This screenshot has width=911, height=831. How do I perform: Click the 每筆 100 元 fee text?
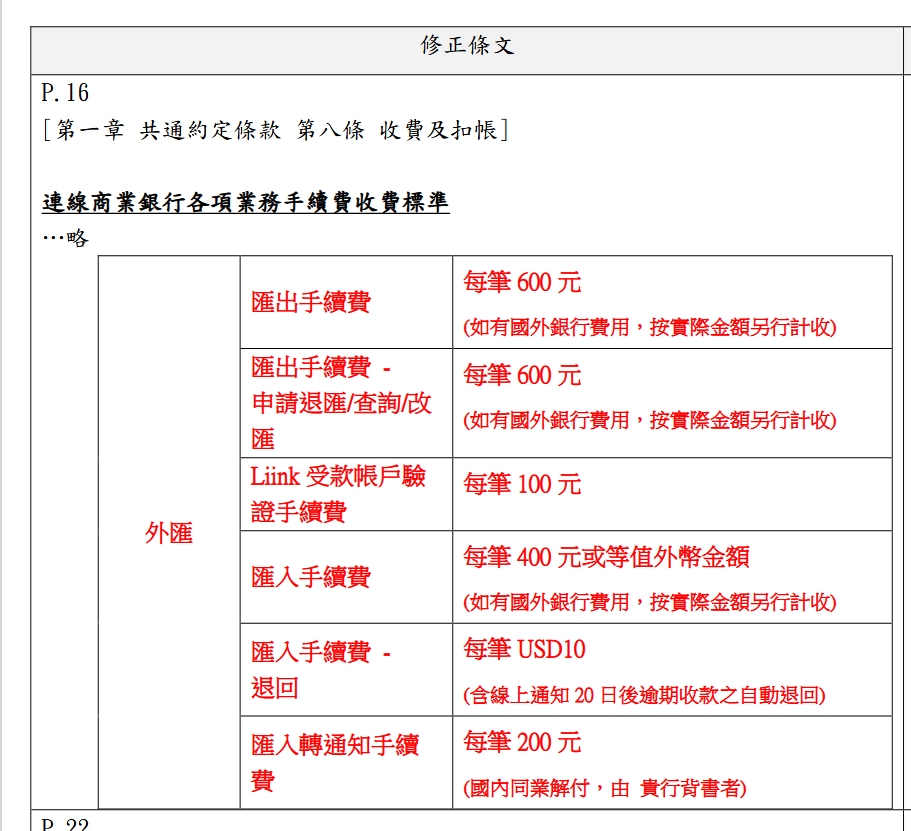pyautogui.click(x=522, y=485)
